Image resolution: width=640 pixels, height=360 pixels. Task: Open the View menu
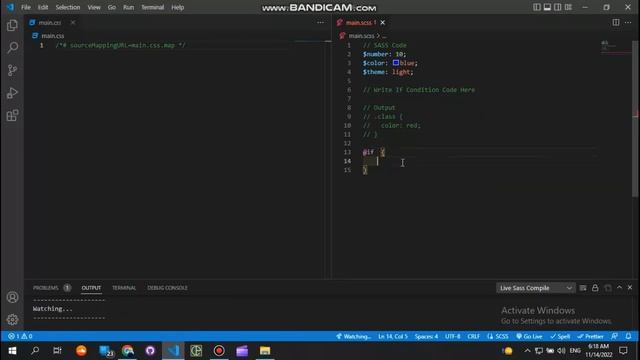pos(94,7)
